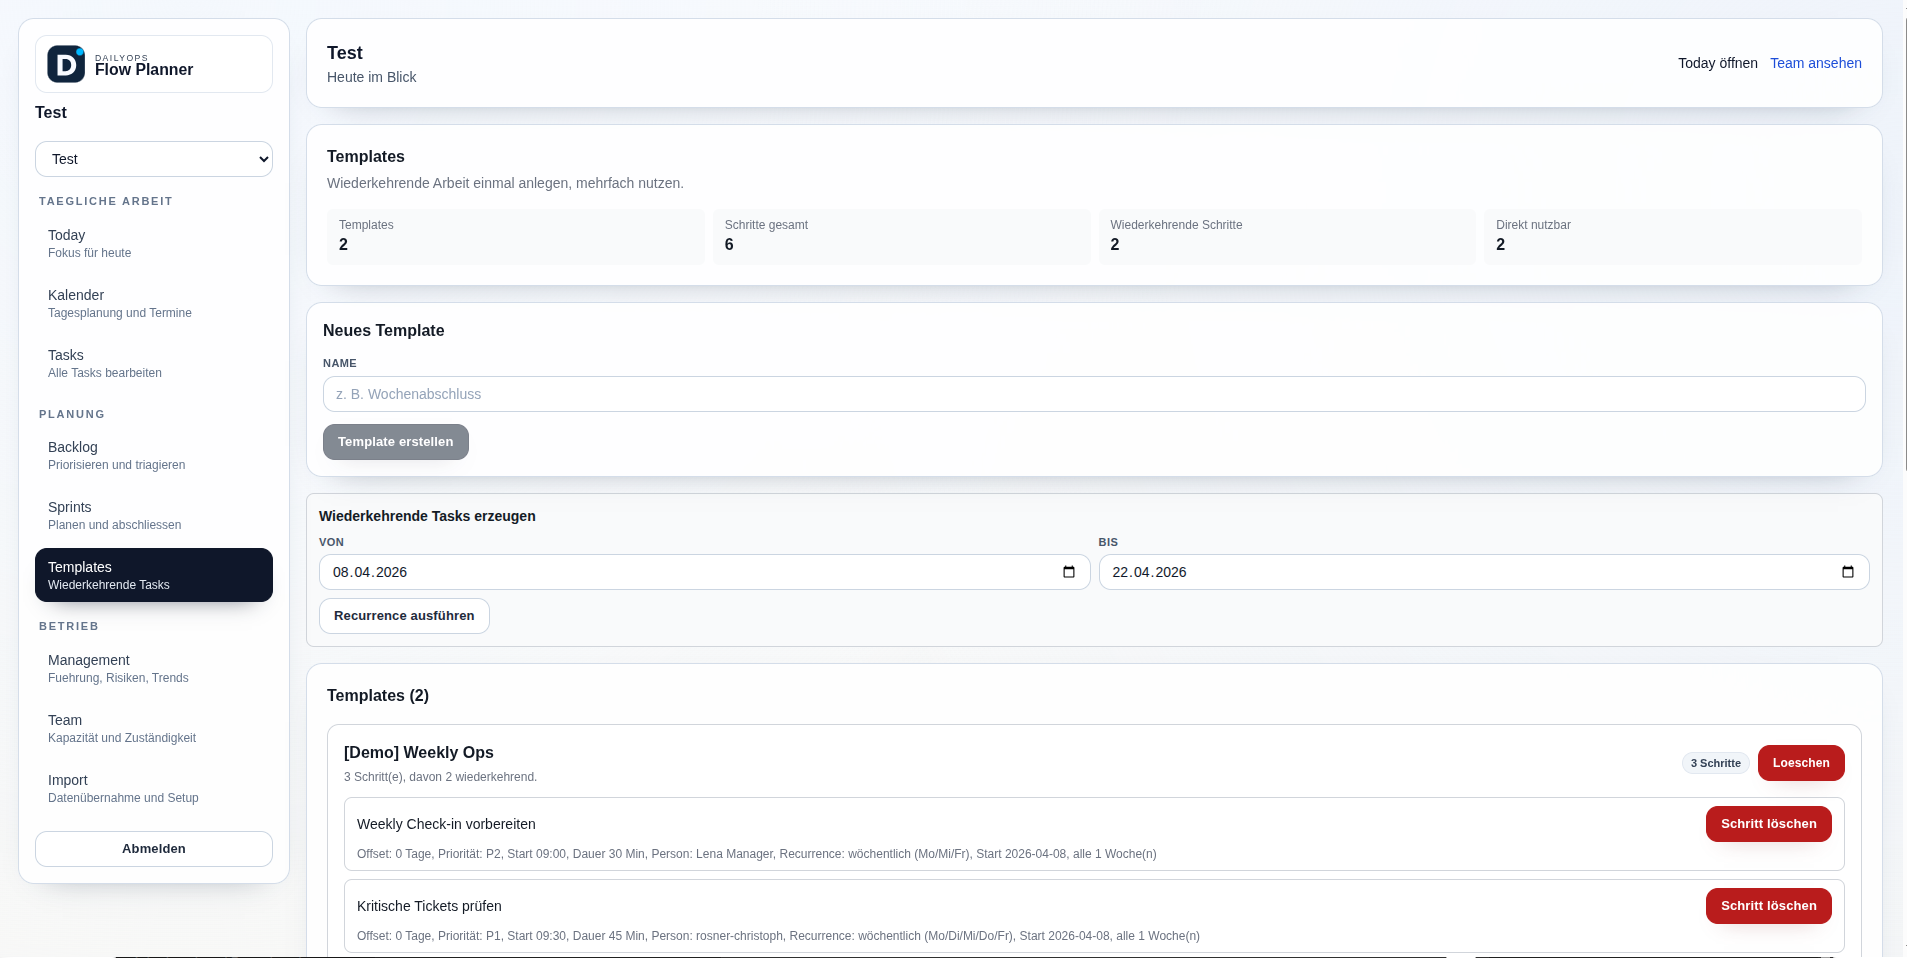Delete step Weekly Check-in vorbereiten
The image size is (1907, 958).
[1768, 824]
